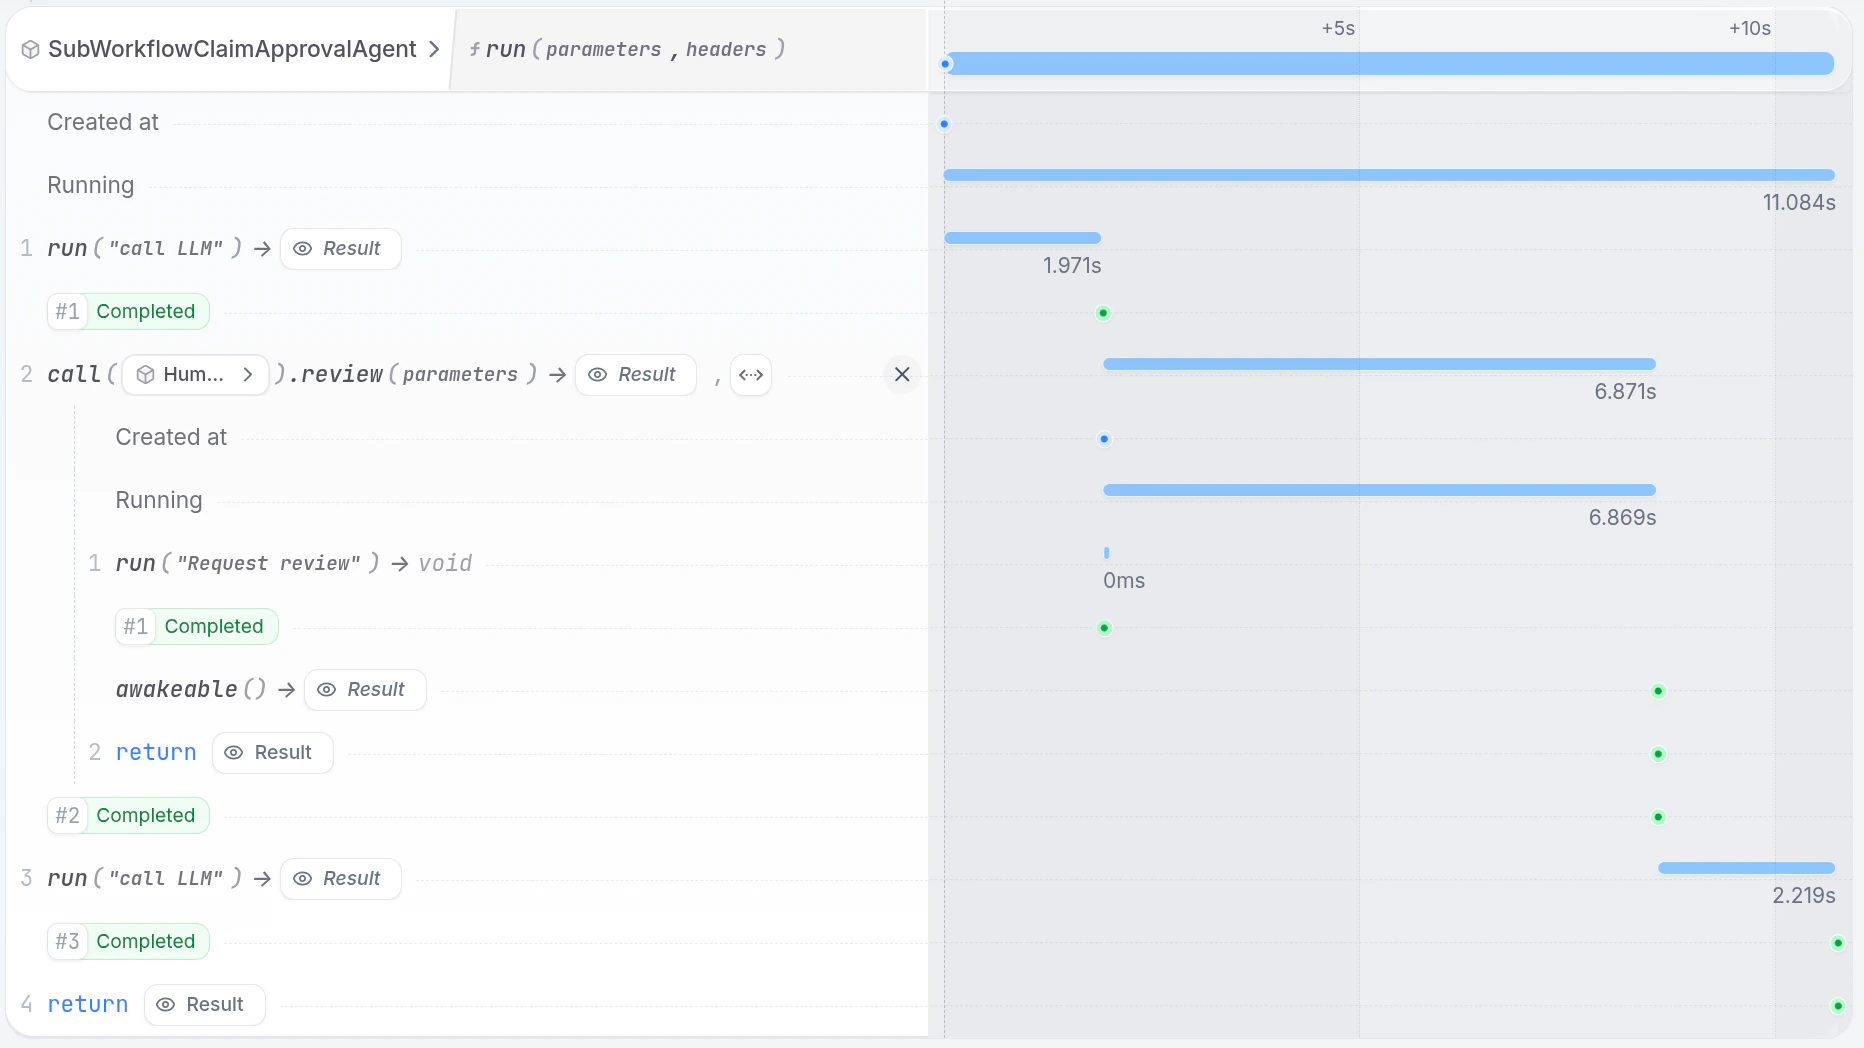1864x1048 pixels.
Task: Close the expanded call review section
Action: (x=902, y=374)
